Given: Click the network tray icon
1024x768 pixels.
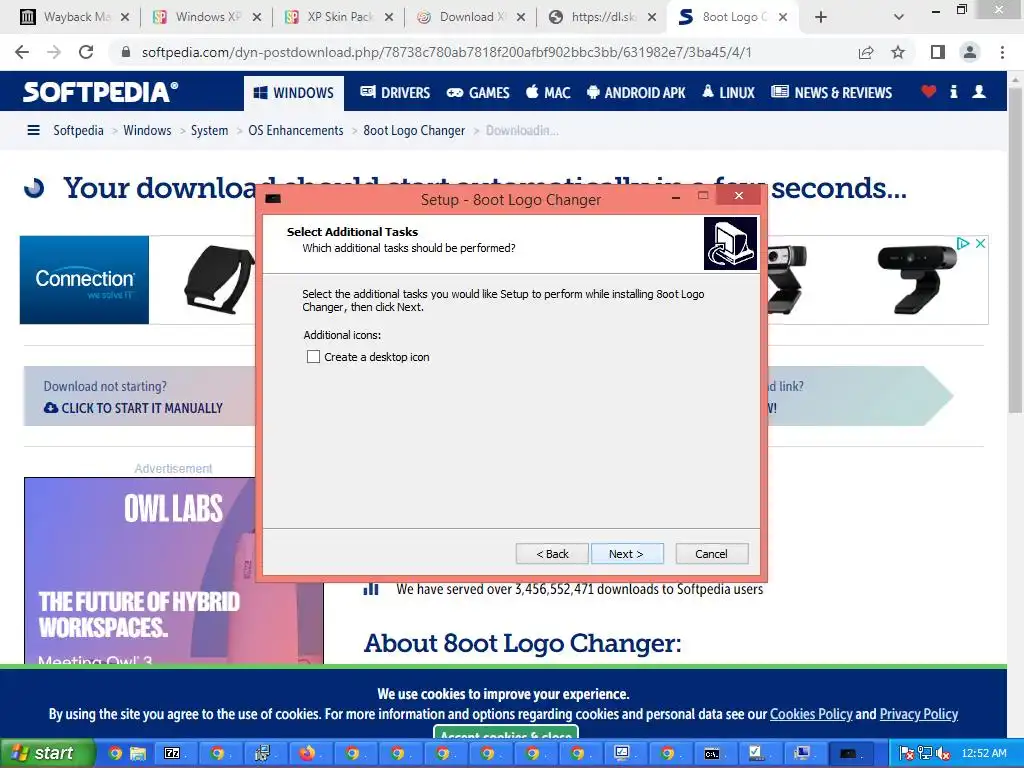Looking at the screenshot, I should tap(925, 754).
